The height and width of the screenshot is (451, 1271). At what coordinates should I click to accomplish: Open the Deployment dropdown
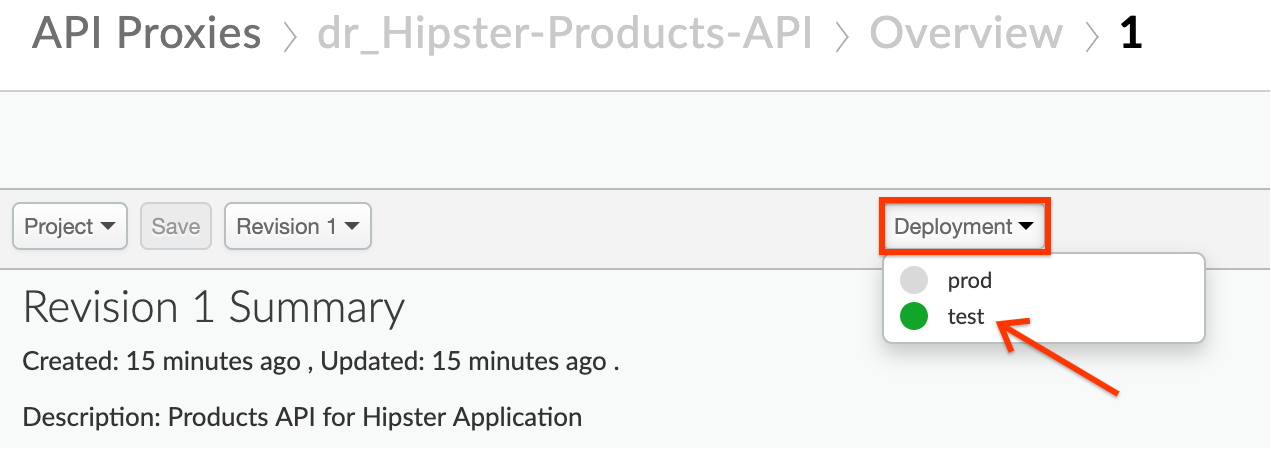coord(965,226)
